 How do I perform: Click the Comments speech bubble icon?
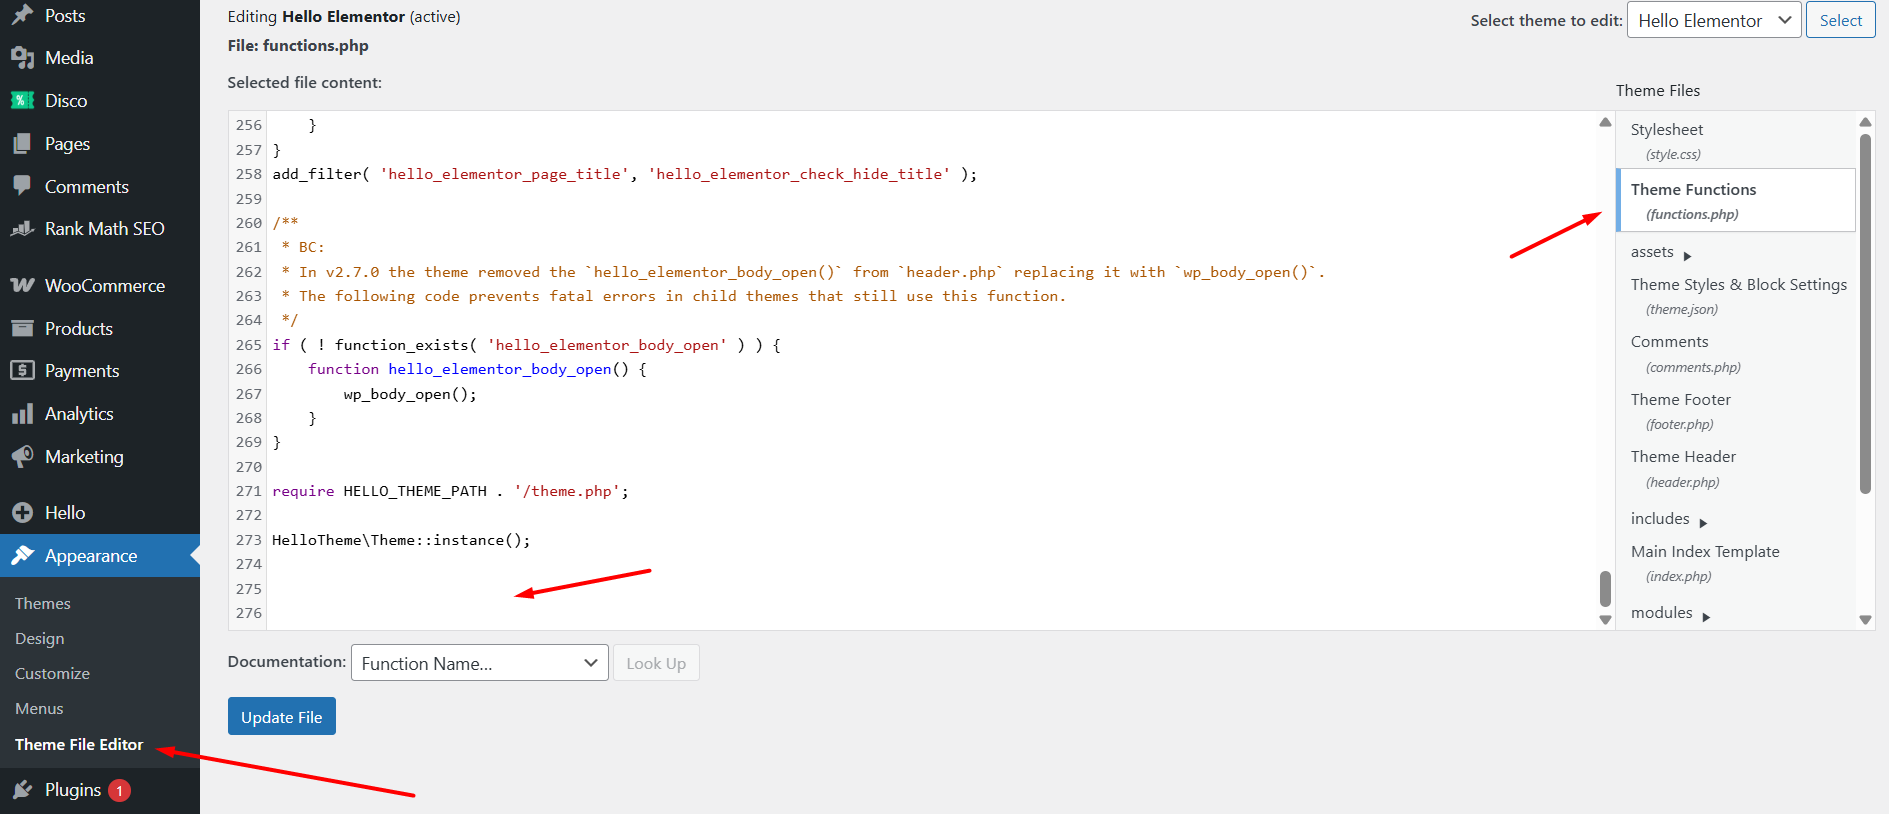[22, 186]
